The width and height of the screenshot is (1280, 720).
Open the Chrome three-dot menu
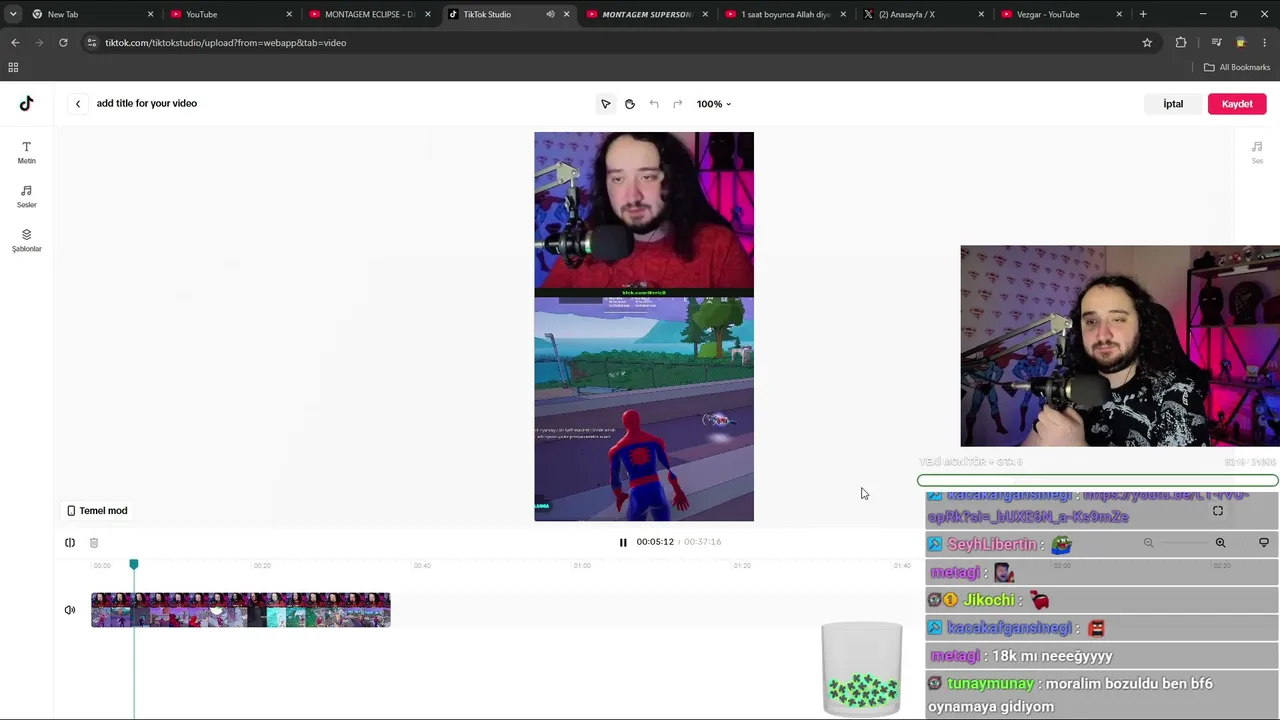[1265, 43]
